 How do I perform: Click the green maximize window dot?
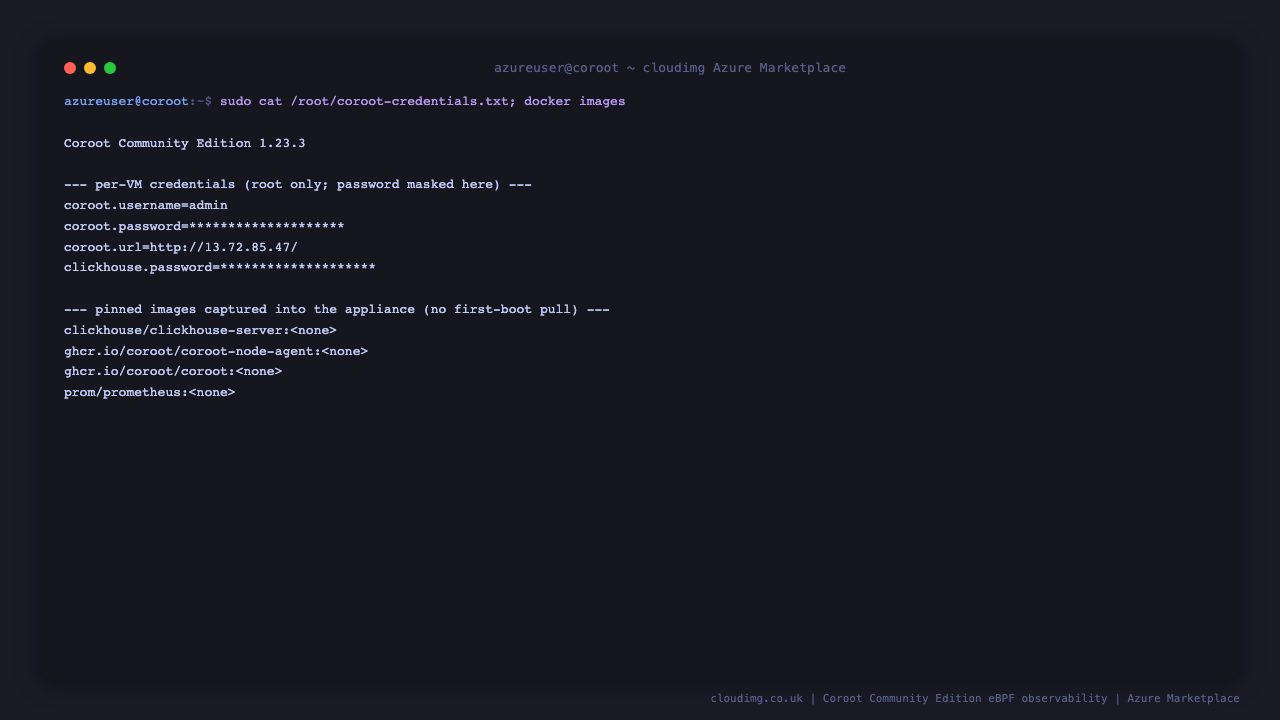pos(110,68)
